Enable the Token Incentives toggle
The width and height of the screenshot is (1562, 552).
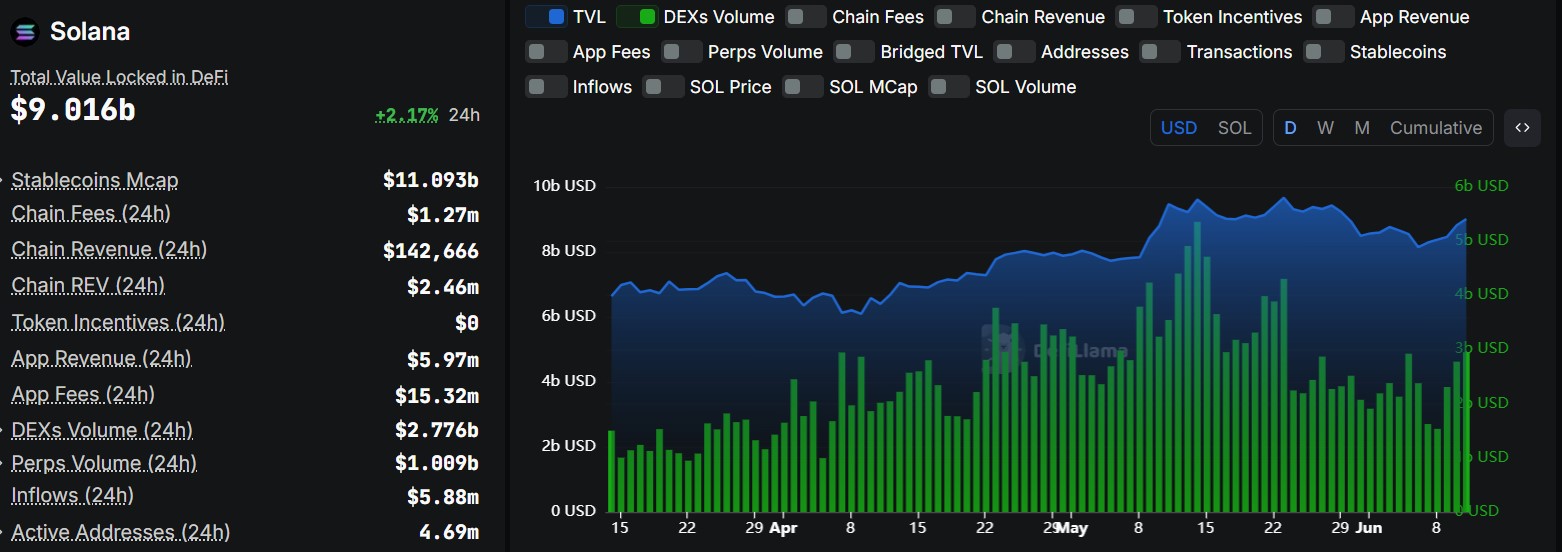[1136, 17]
